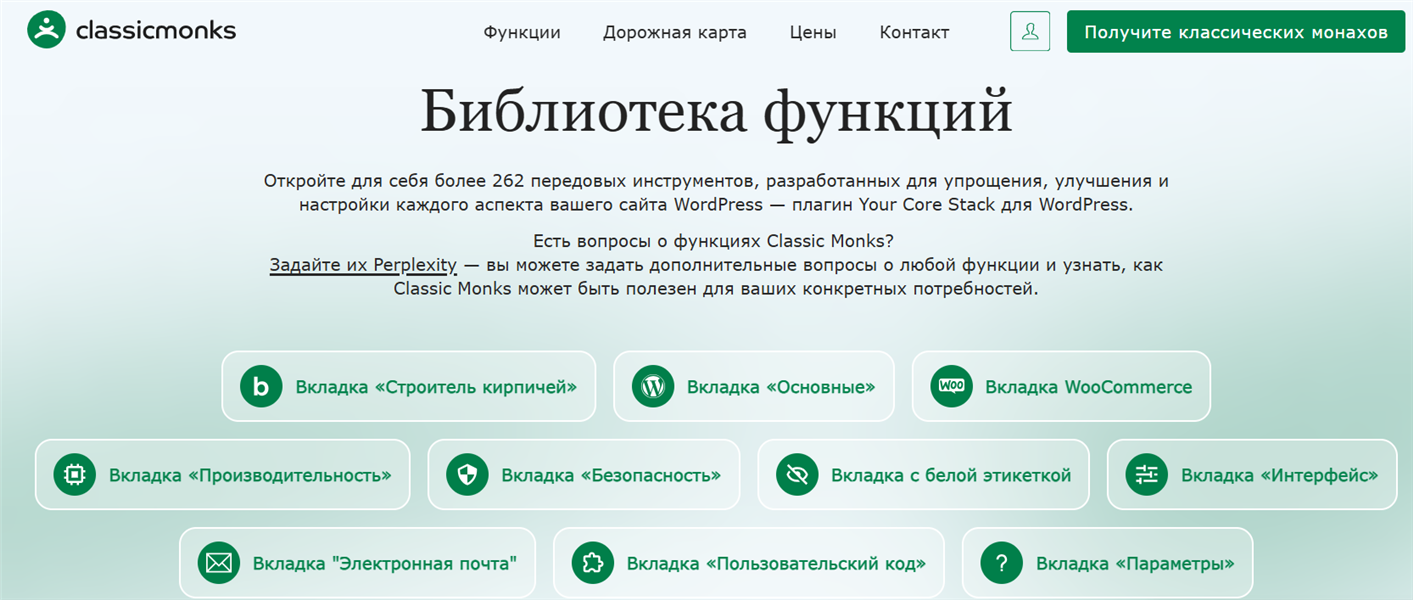Click the WooCommerce logo icon

tap(951, 386)
